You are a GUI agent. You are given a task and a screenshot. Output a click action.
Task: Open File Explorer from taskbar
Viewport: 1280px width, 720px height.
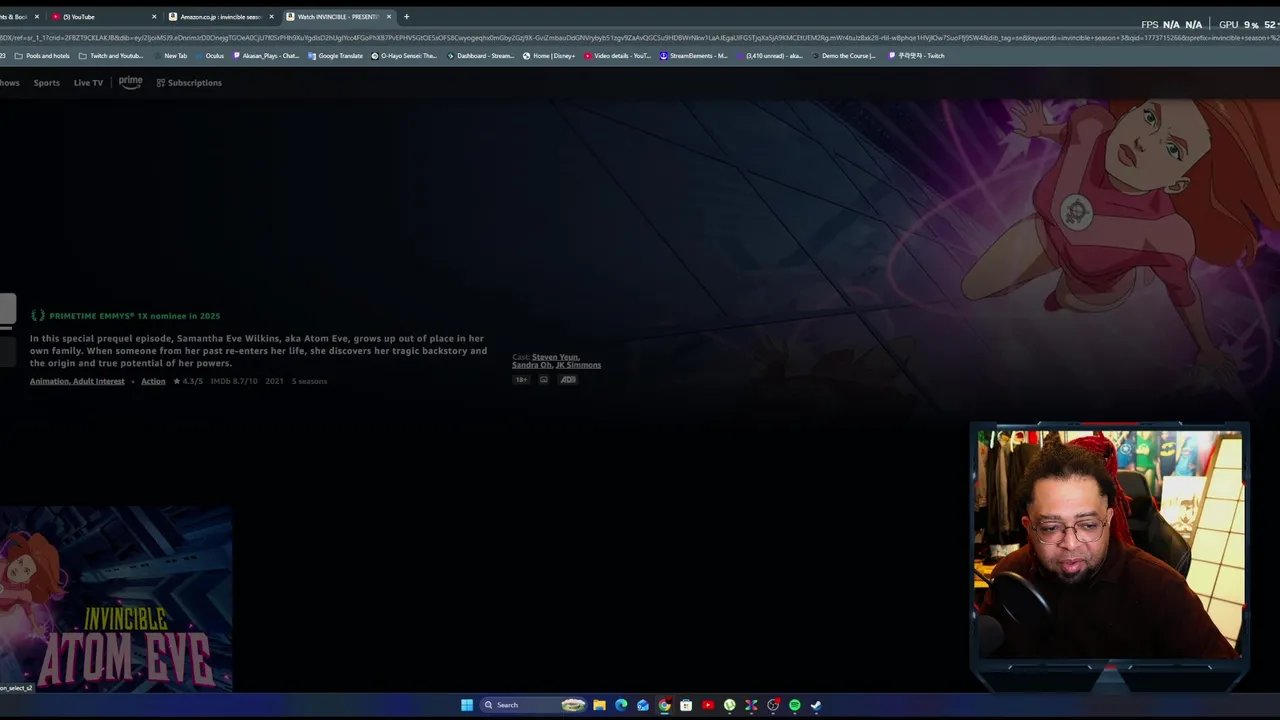point(599,705)
